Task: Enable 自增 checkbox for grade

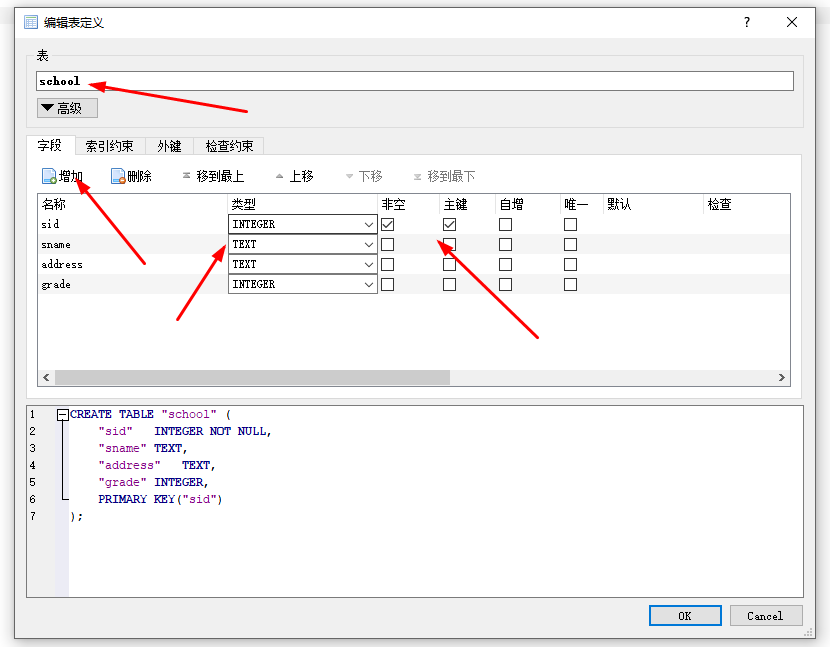Action: 506,284
